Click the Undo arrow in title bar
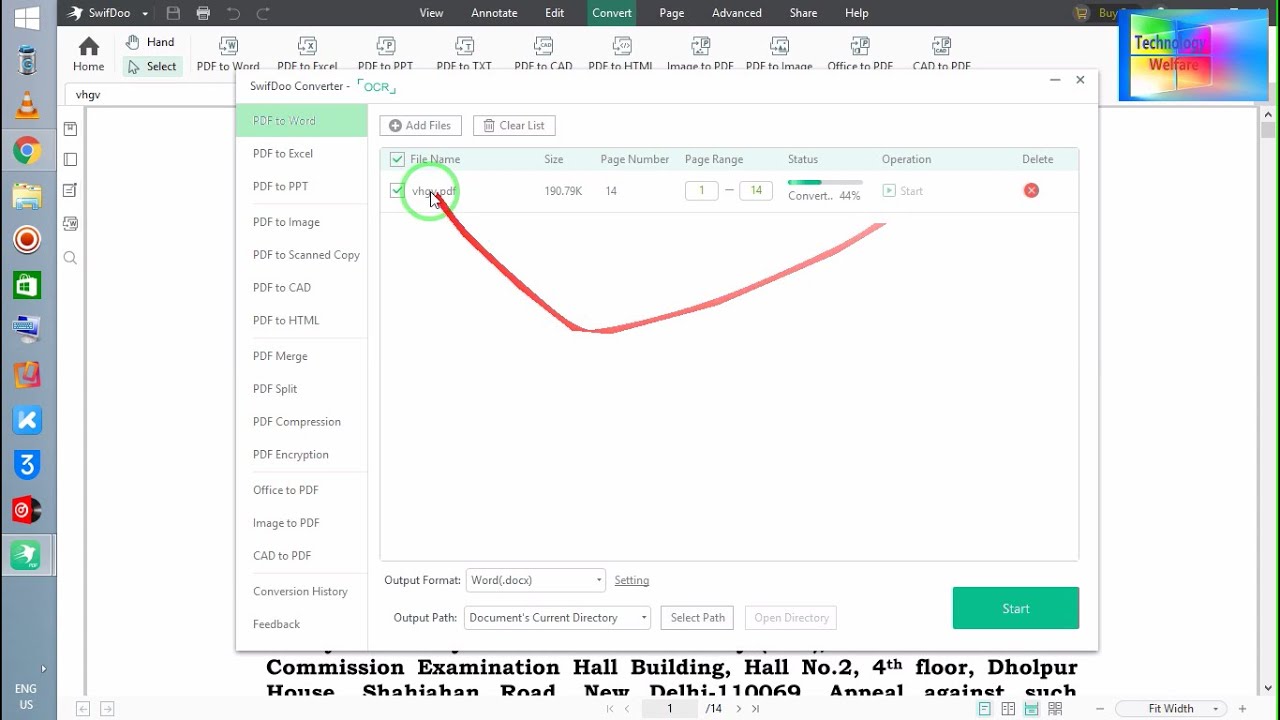Viewport: 1280px width, 720px height. [233, 13]
